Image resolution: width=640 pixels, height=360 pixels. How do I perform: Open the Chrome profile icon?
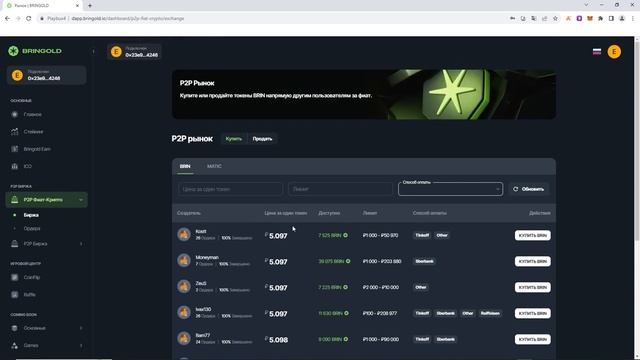(622, 18)
